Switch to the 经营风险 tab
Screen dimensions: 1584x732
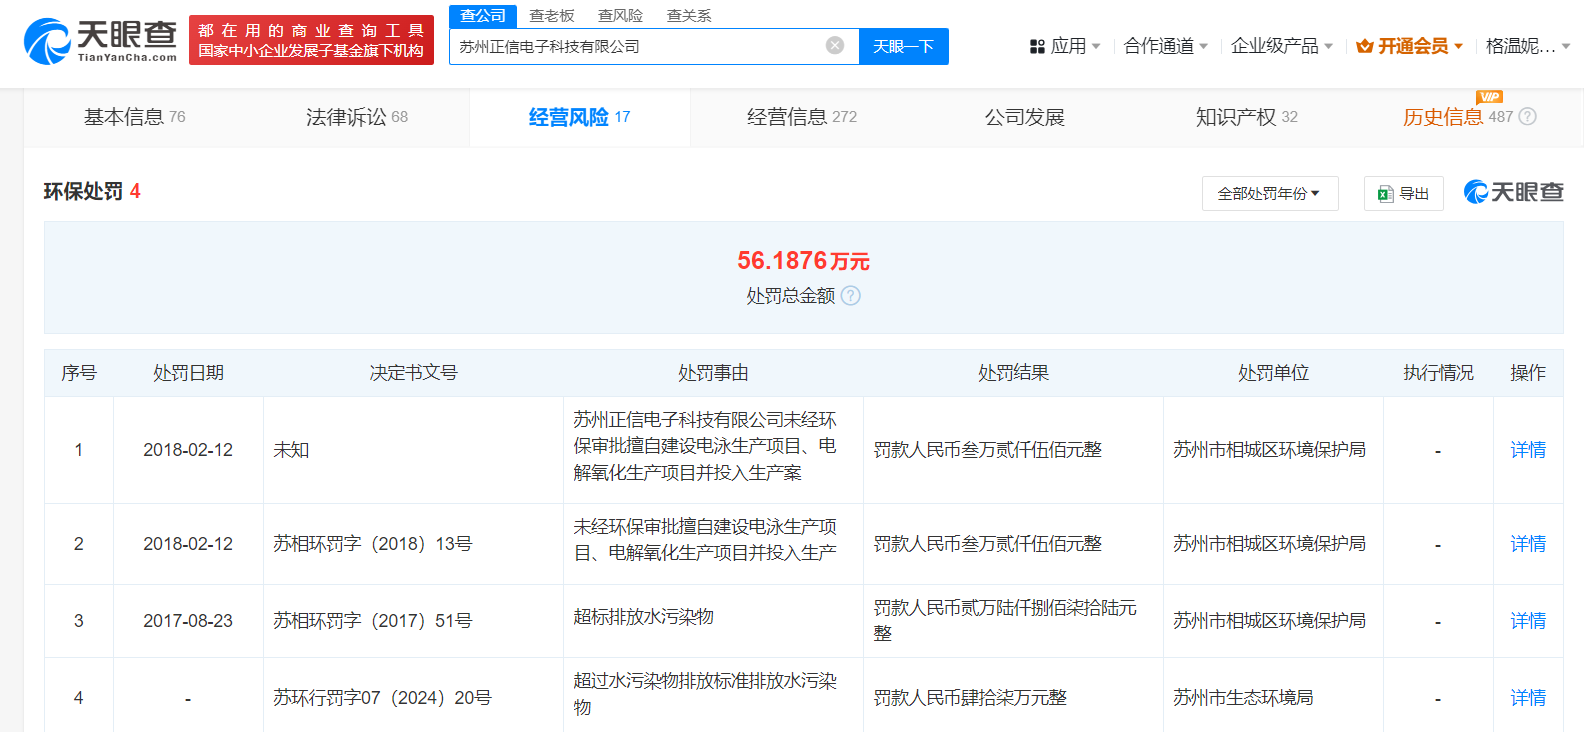(580, 117)
